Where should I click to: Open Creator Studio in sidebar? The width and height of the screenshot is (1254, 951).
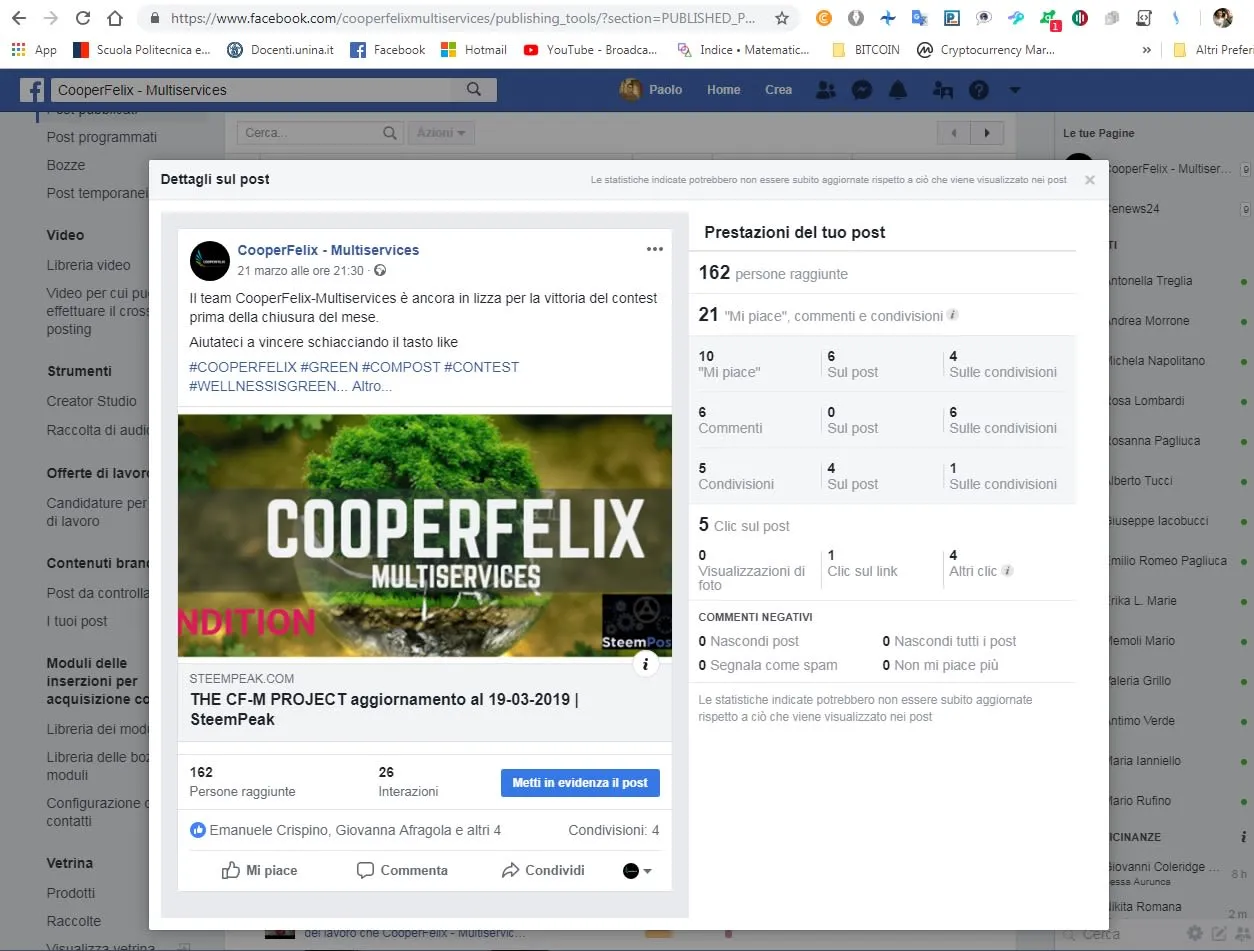coord(91,401)
